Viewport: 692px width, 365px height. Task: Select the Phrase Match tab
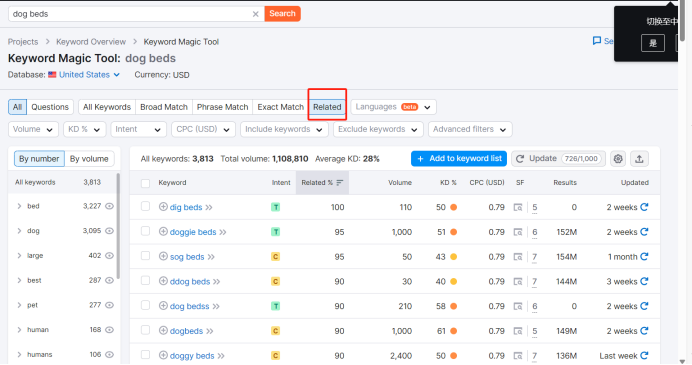point(222,107)
